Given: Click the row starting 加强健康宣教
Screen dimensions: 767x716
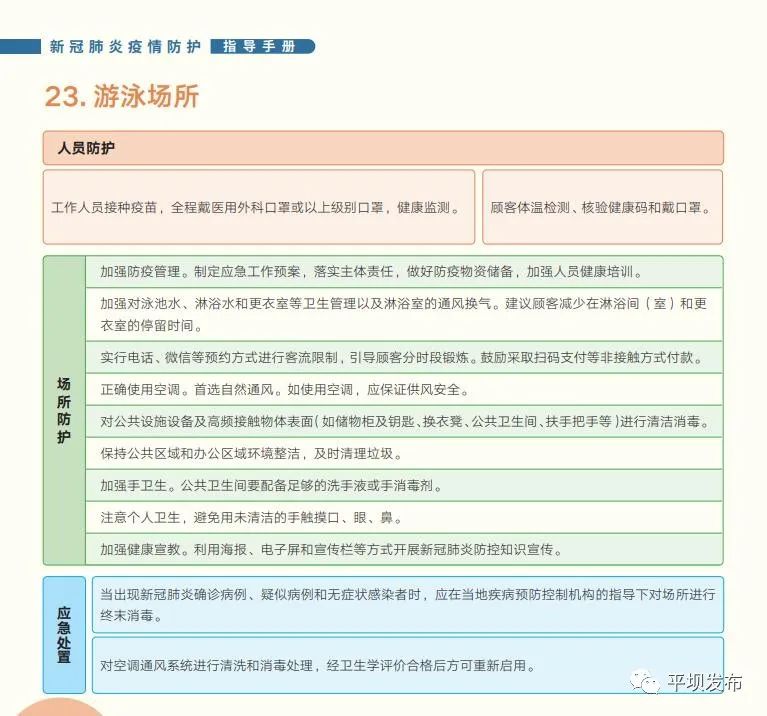Looking at the screenshot, I should (x=404, y=549).
